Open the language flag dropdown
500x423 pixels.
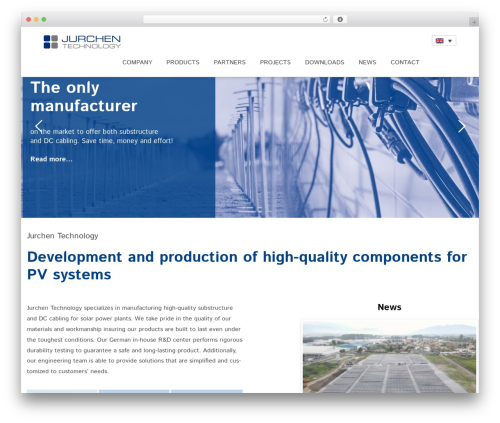click(x=444, y=41)
